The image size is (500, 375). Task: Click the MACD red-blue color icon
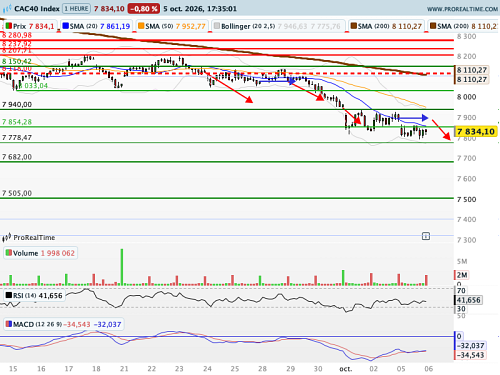9,324
